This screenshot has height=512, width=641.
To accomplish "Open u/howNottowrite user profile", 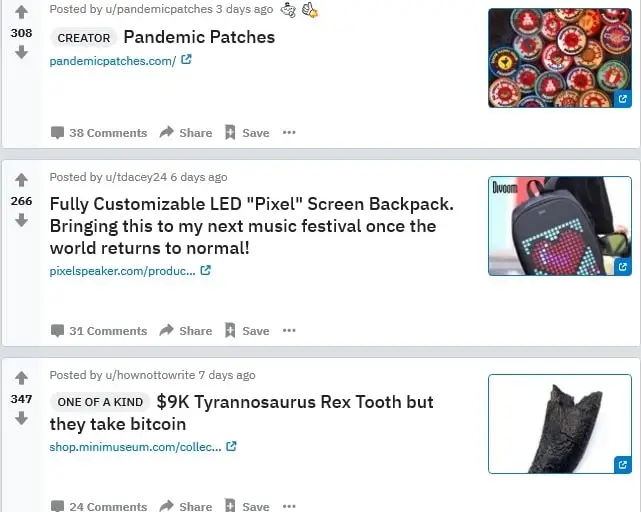I will [x=150, y=375].
